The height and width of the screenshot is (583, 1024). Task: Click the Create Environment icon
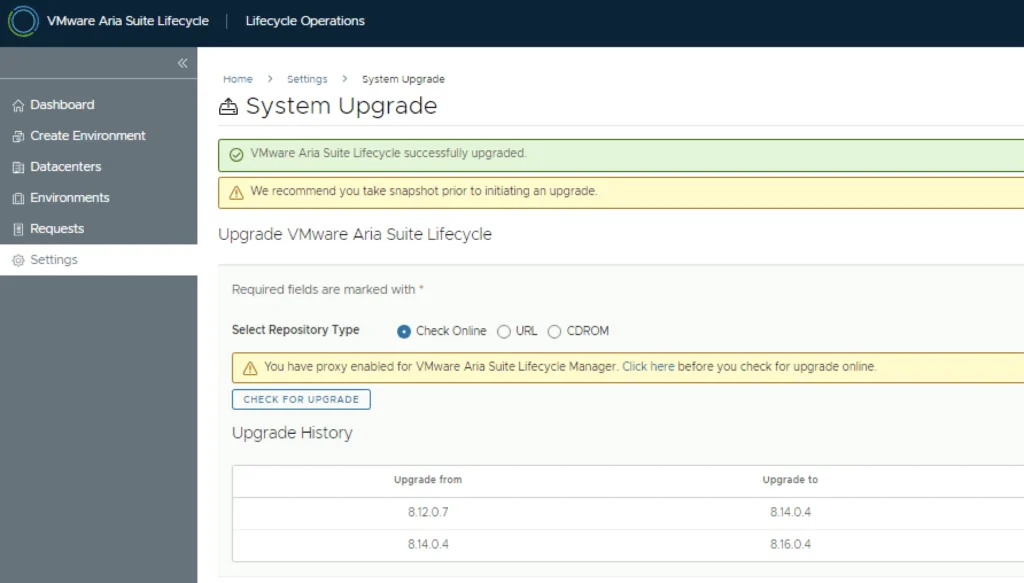(18, 136)
